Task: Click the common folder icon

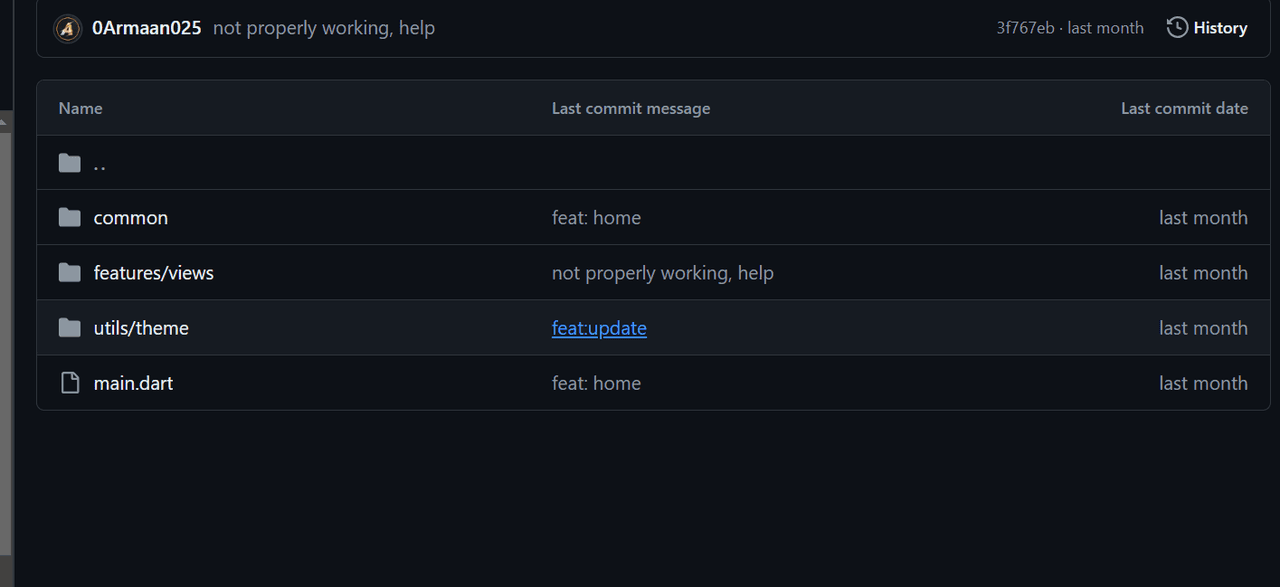Action: [x=69, y=218]
